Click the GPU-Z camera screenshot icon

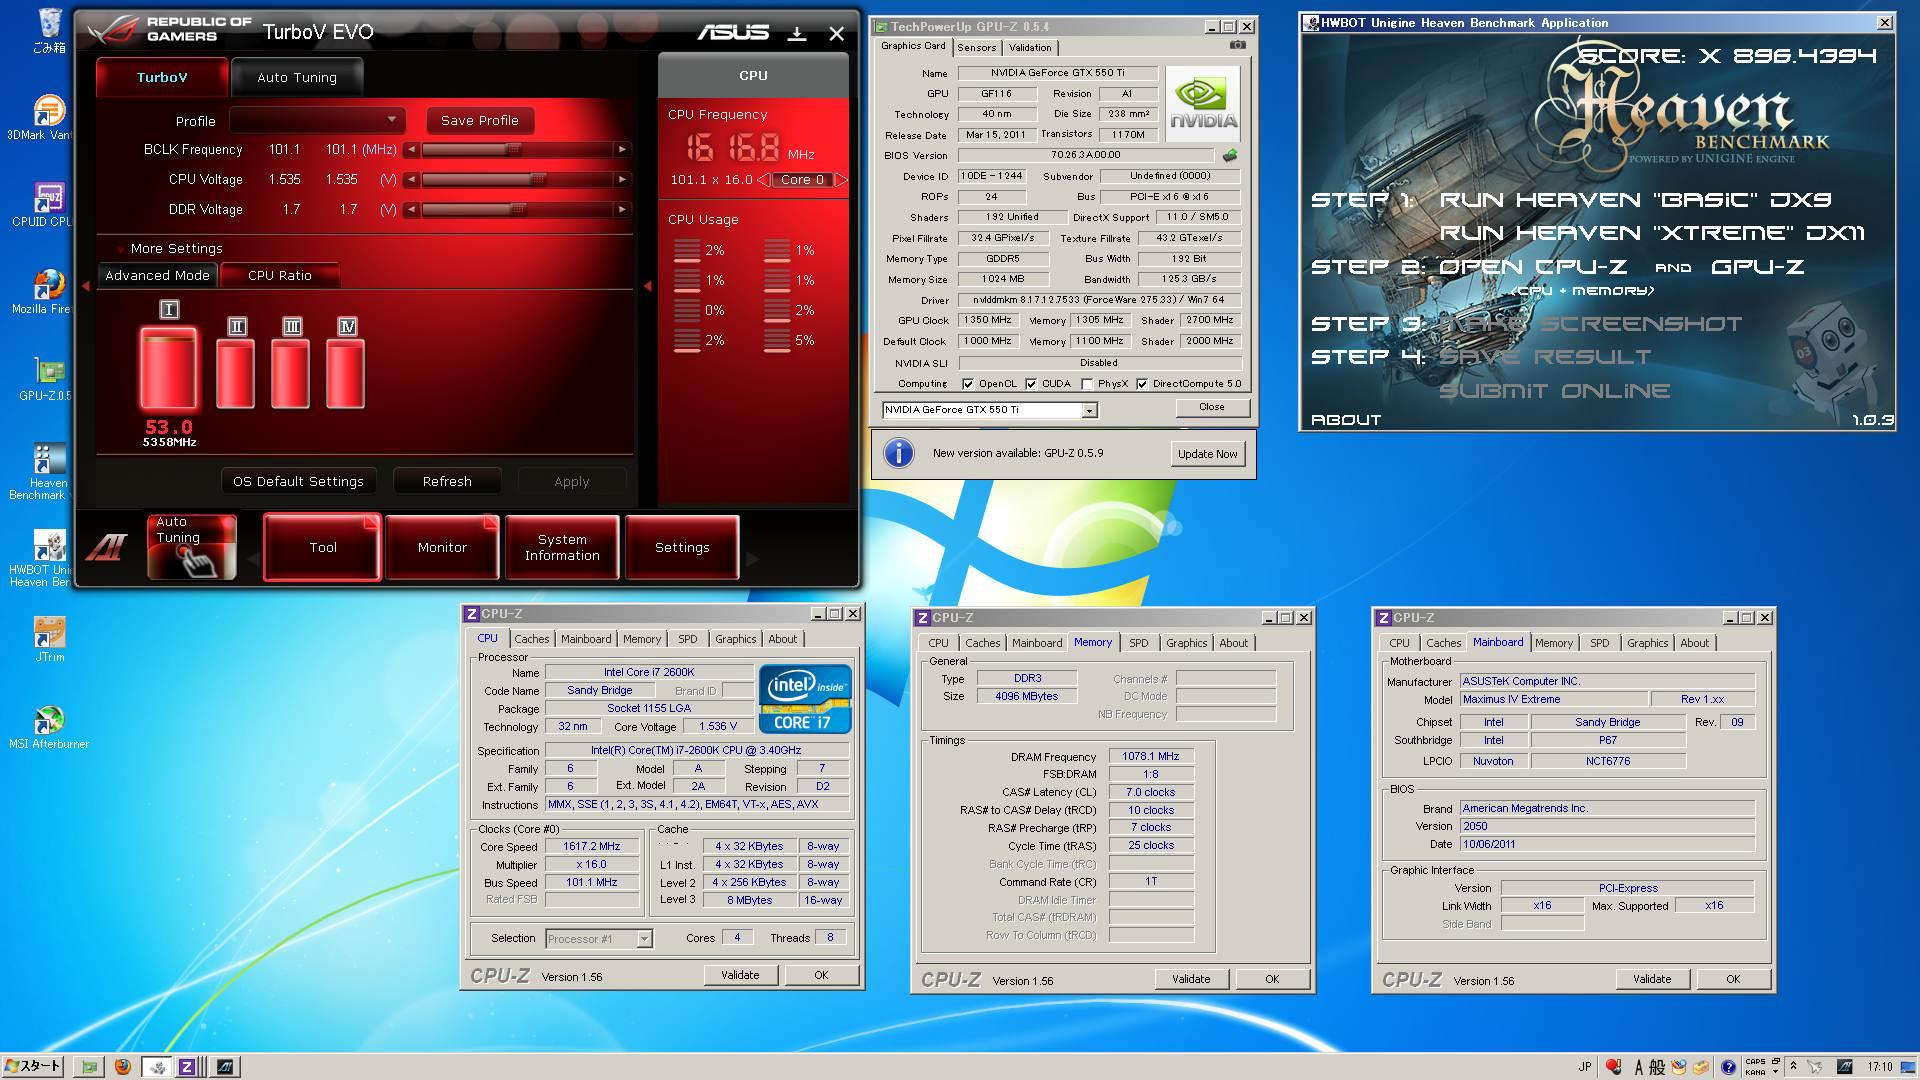(x=1237, y=45)
